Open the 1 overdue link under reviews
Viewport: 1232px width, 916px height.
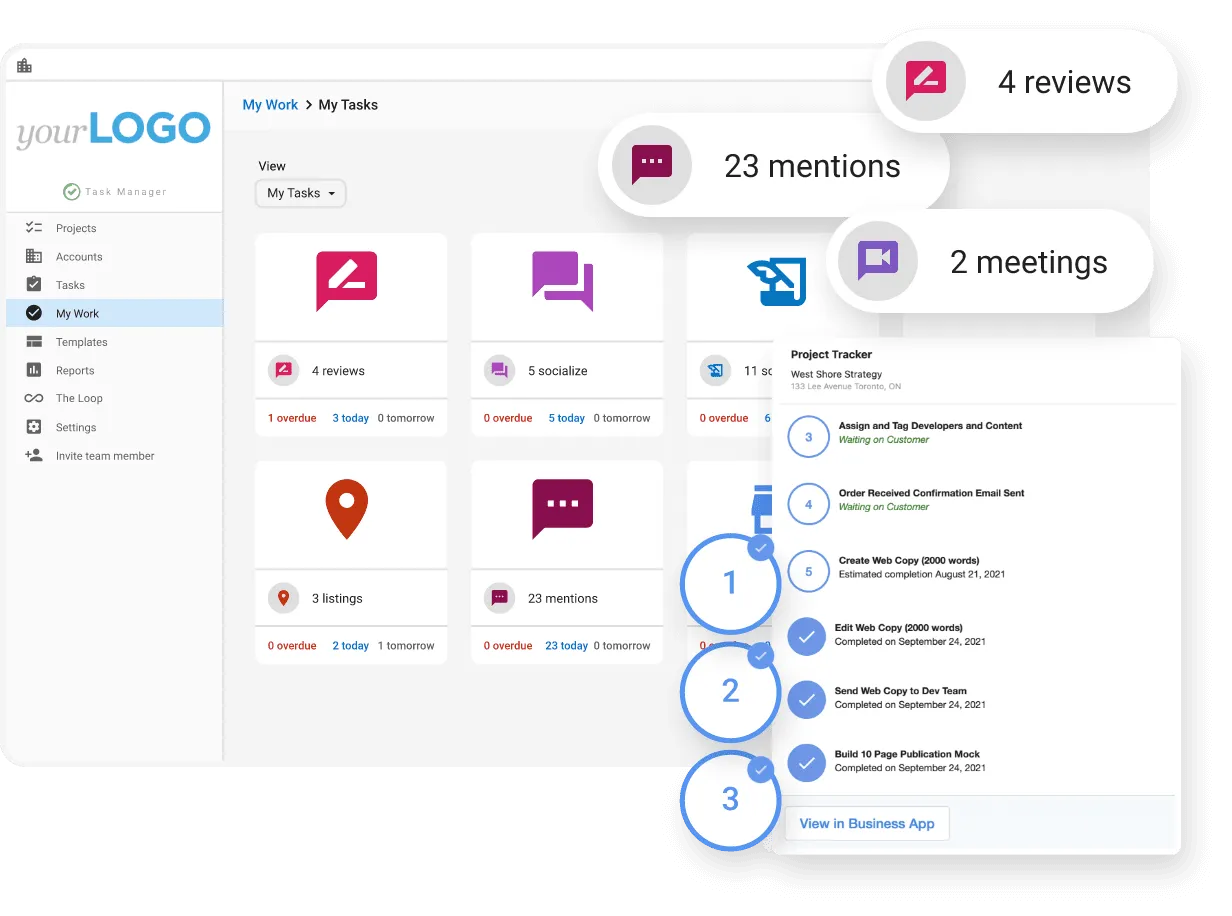(x=292, y=418)
